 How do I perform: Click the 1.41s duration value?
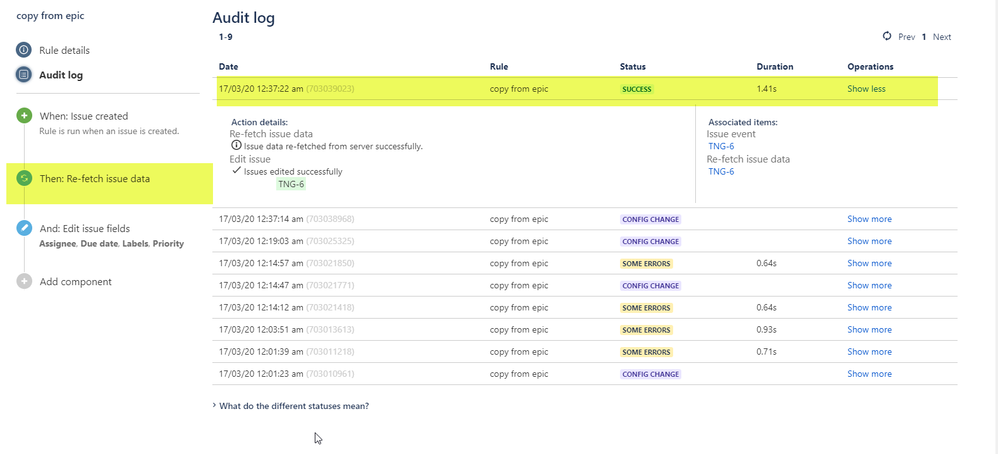[x=766, y=89]
